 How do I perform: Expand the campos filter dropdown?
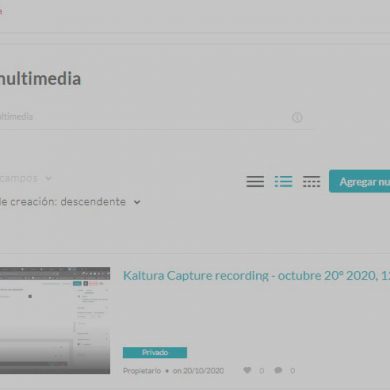coord(26,179)
